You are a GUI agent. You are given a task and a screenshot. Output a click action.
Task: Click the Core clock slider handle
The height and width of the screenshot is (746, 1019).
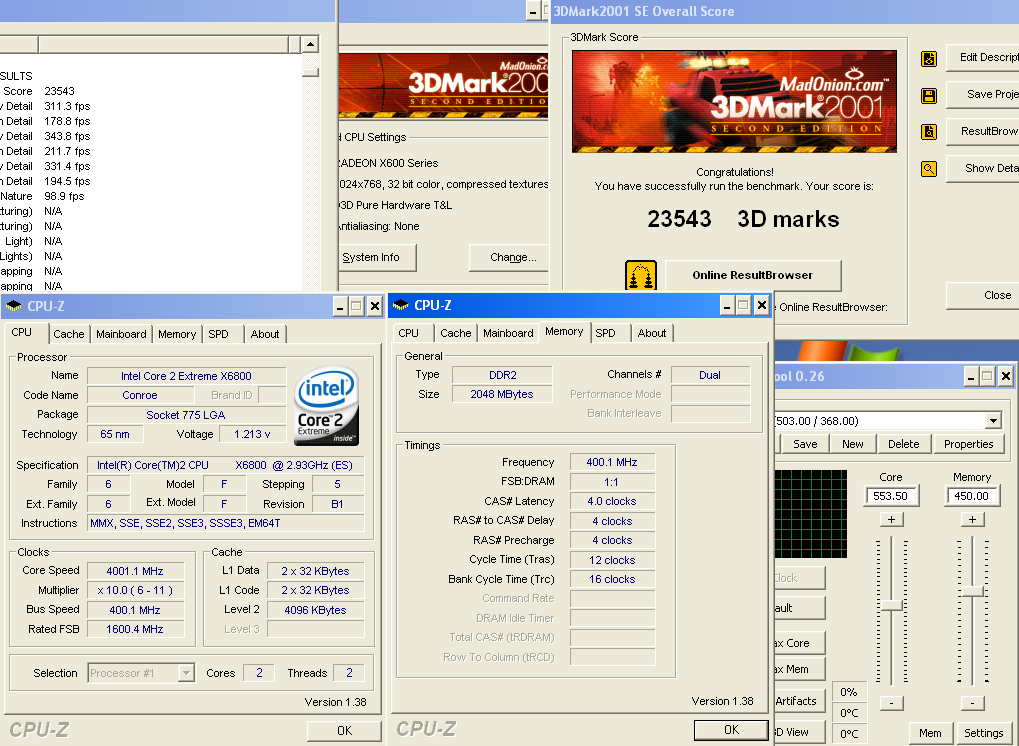click(x=891, y=605)
